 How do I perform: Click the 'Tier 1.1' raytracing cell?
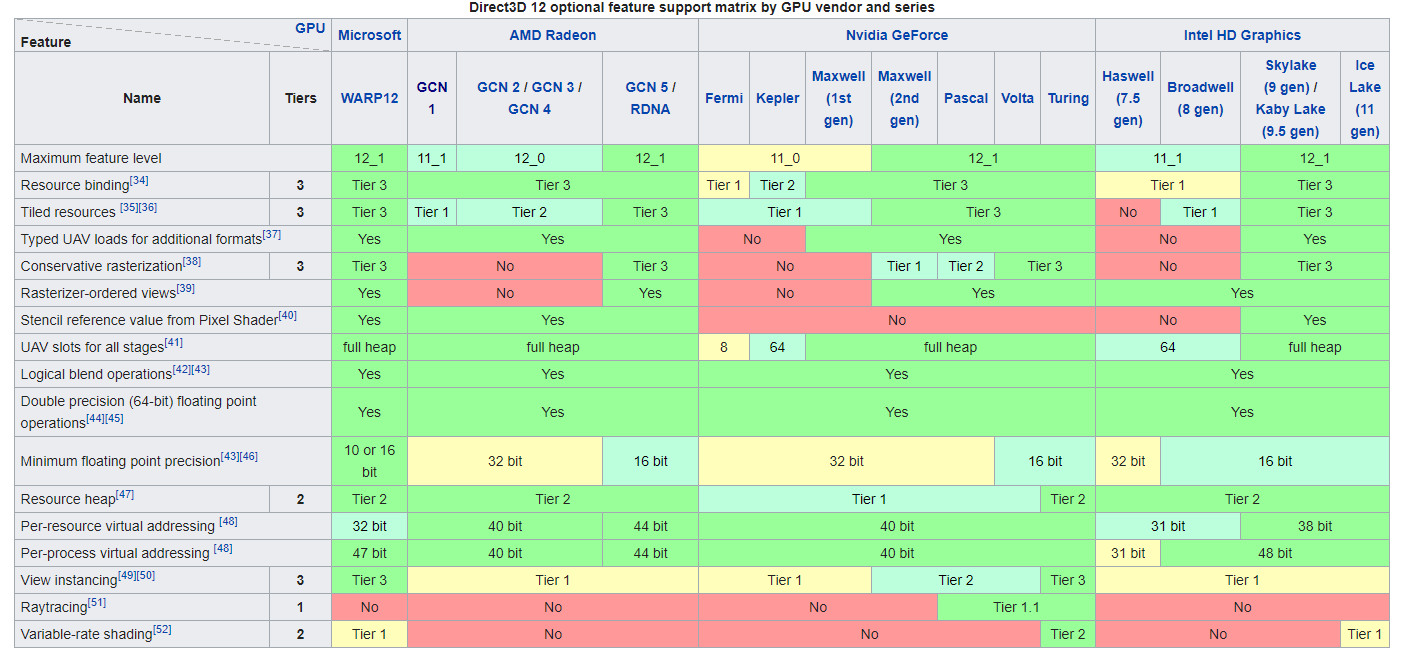[1017, 607]
